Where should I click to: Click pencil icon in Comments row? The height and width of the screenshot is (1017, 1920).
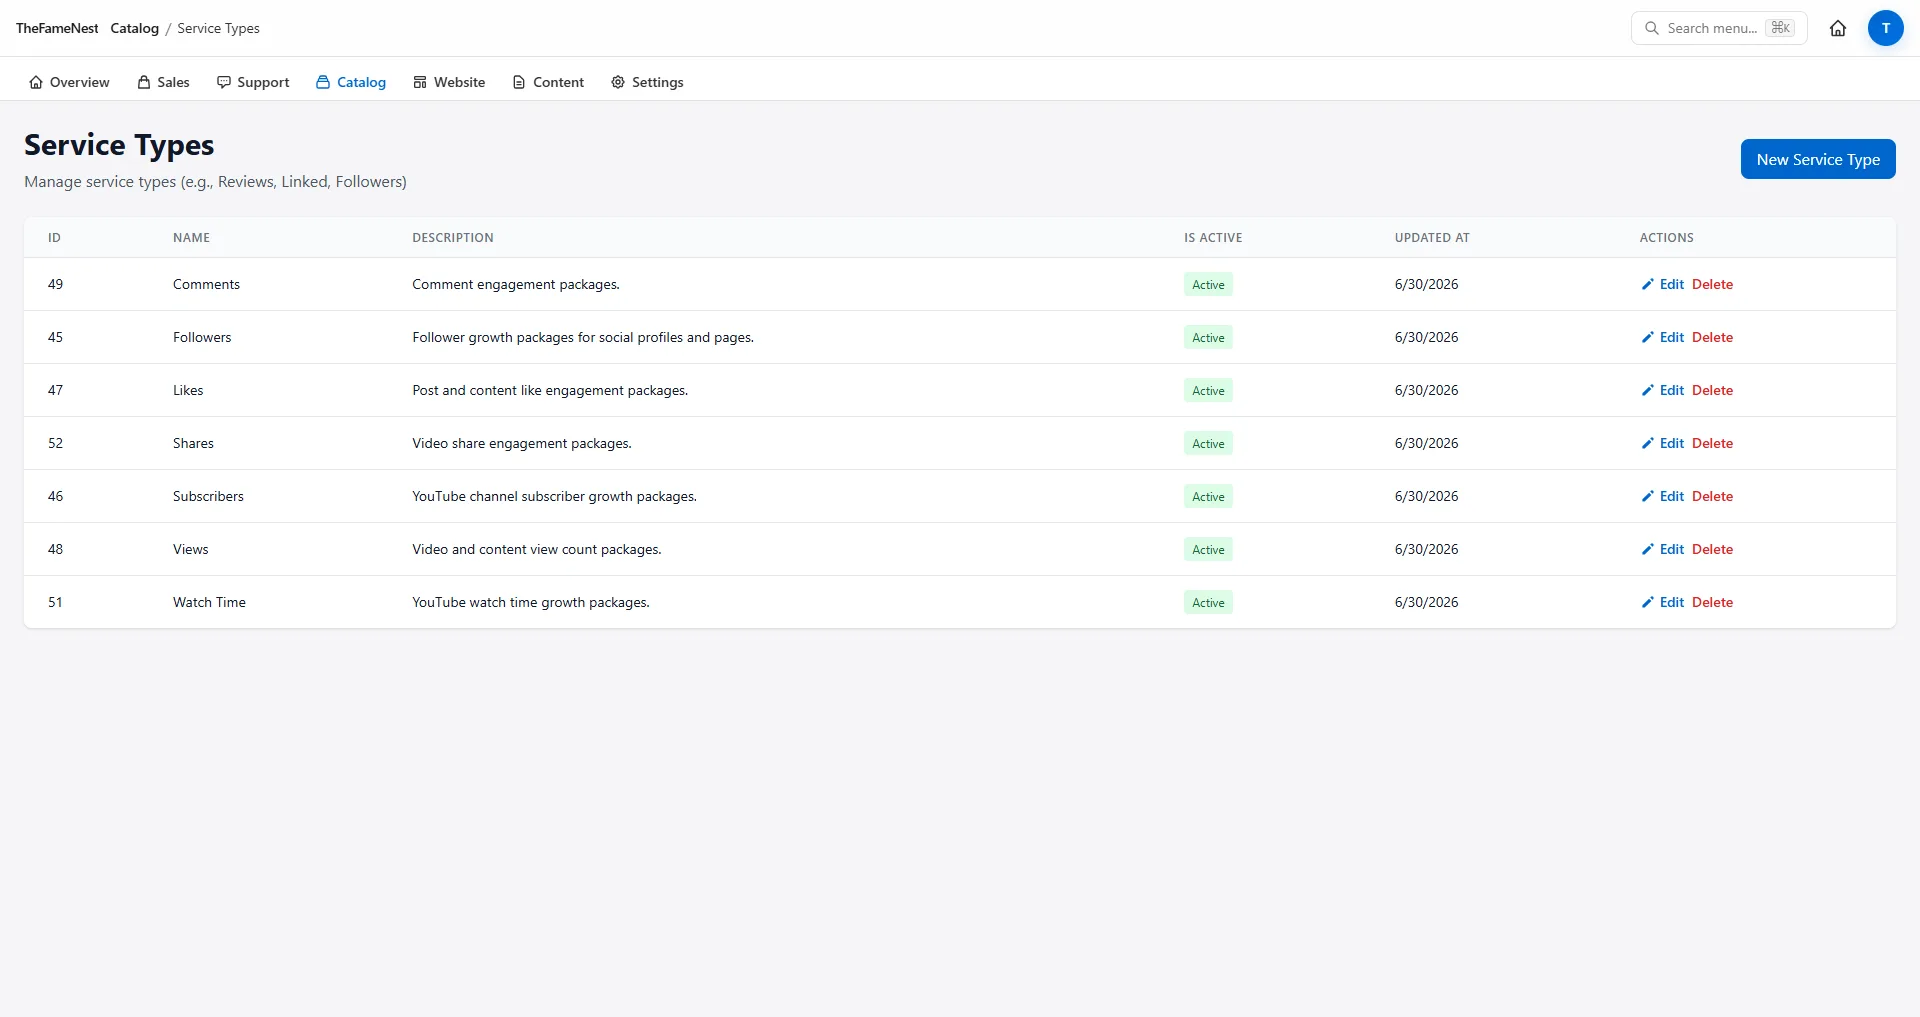click(x=1648, y=284)
